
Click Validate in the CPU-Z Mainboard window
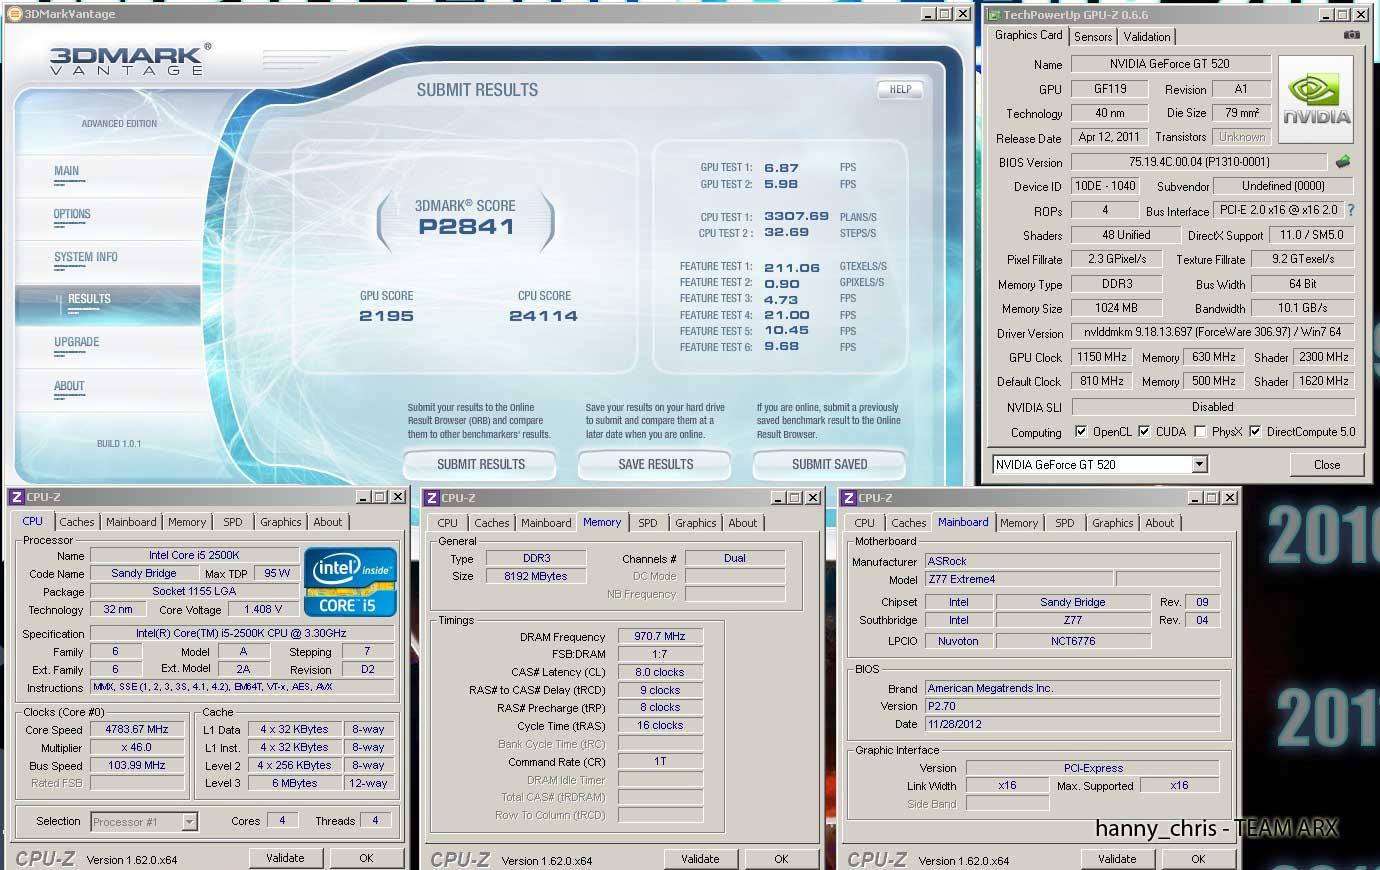tap(1117, 859)
